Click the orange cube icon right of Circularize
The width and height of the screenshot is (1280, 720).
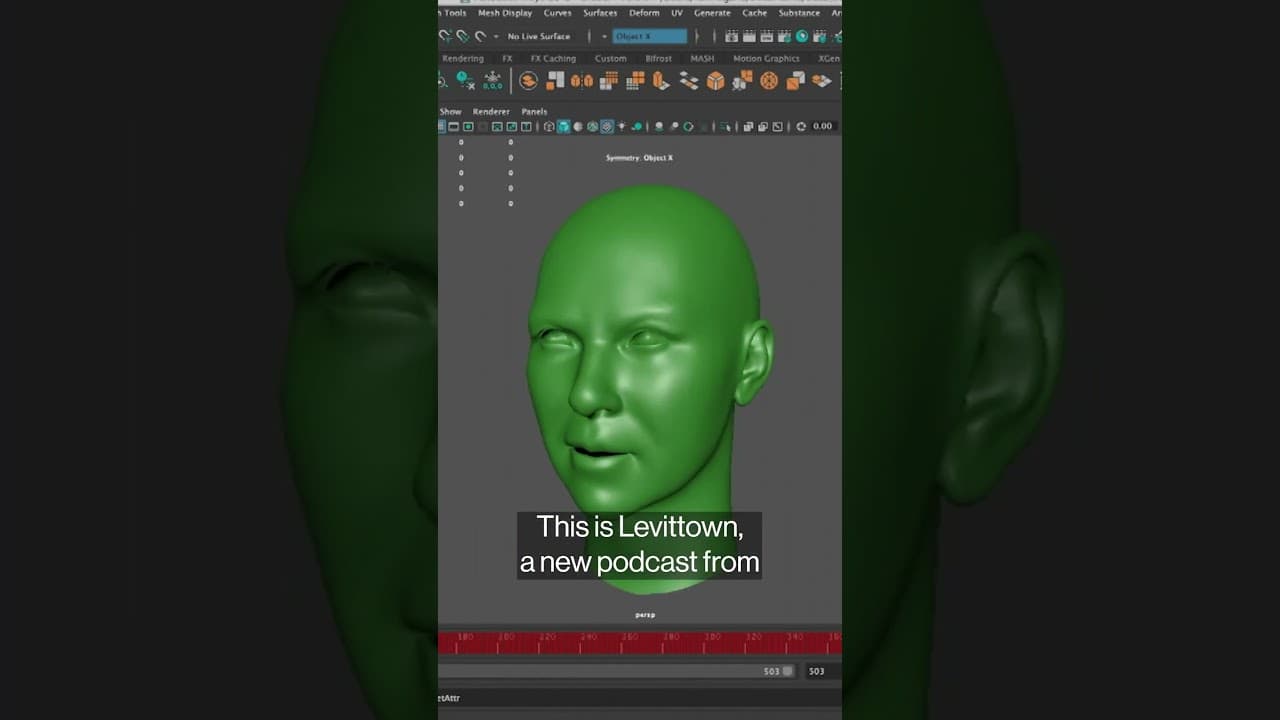(796, 81)
